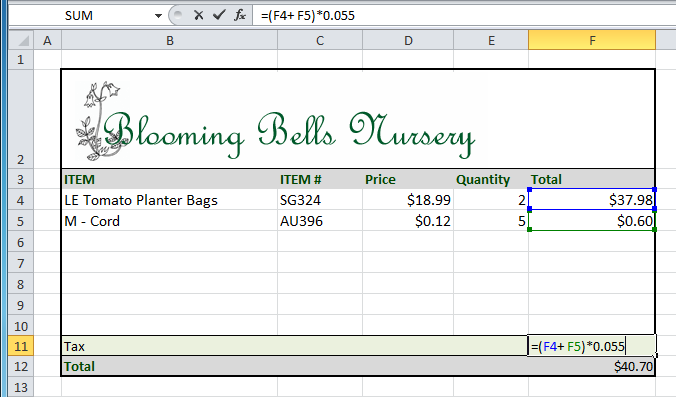Select row 3 header

coord(21,179)
